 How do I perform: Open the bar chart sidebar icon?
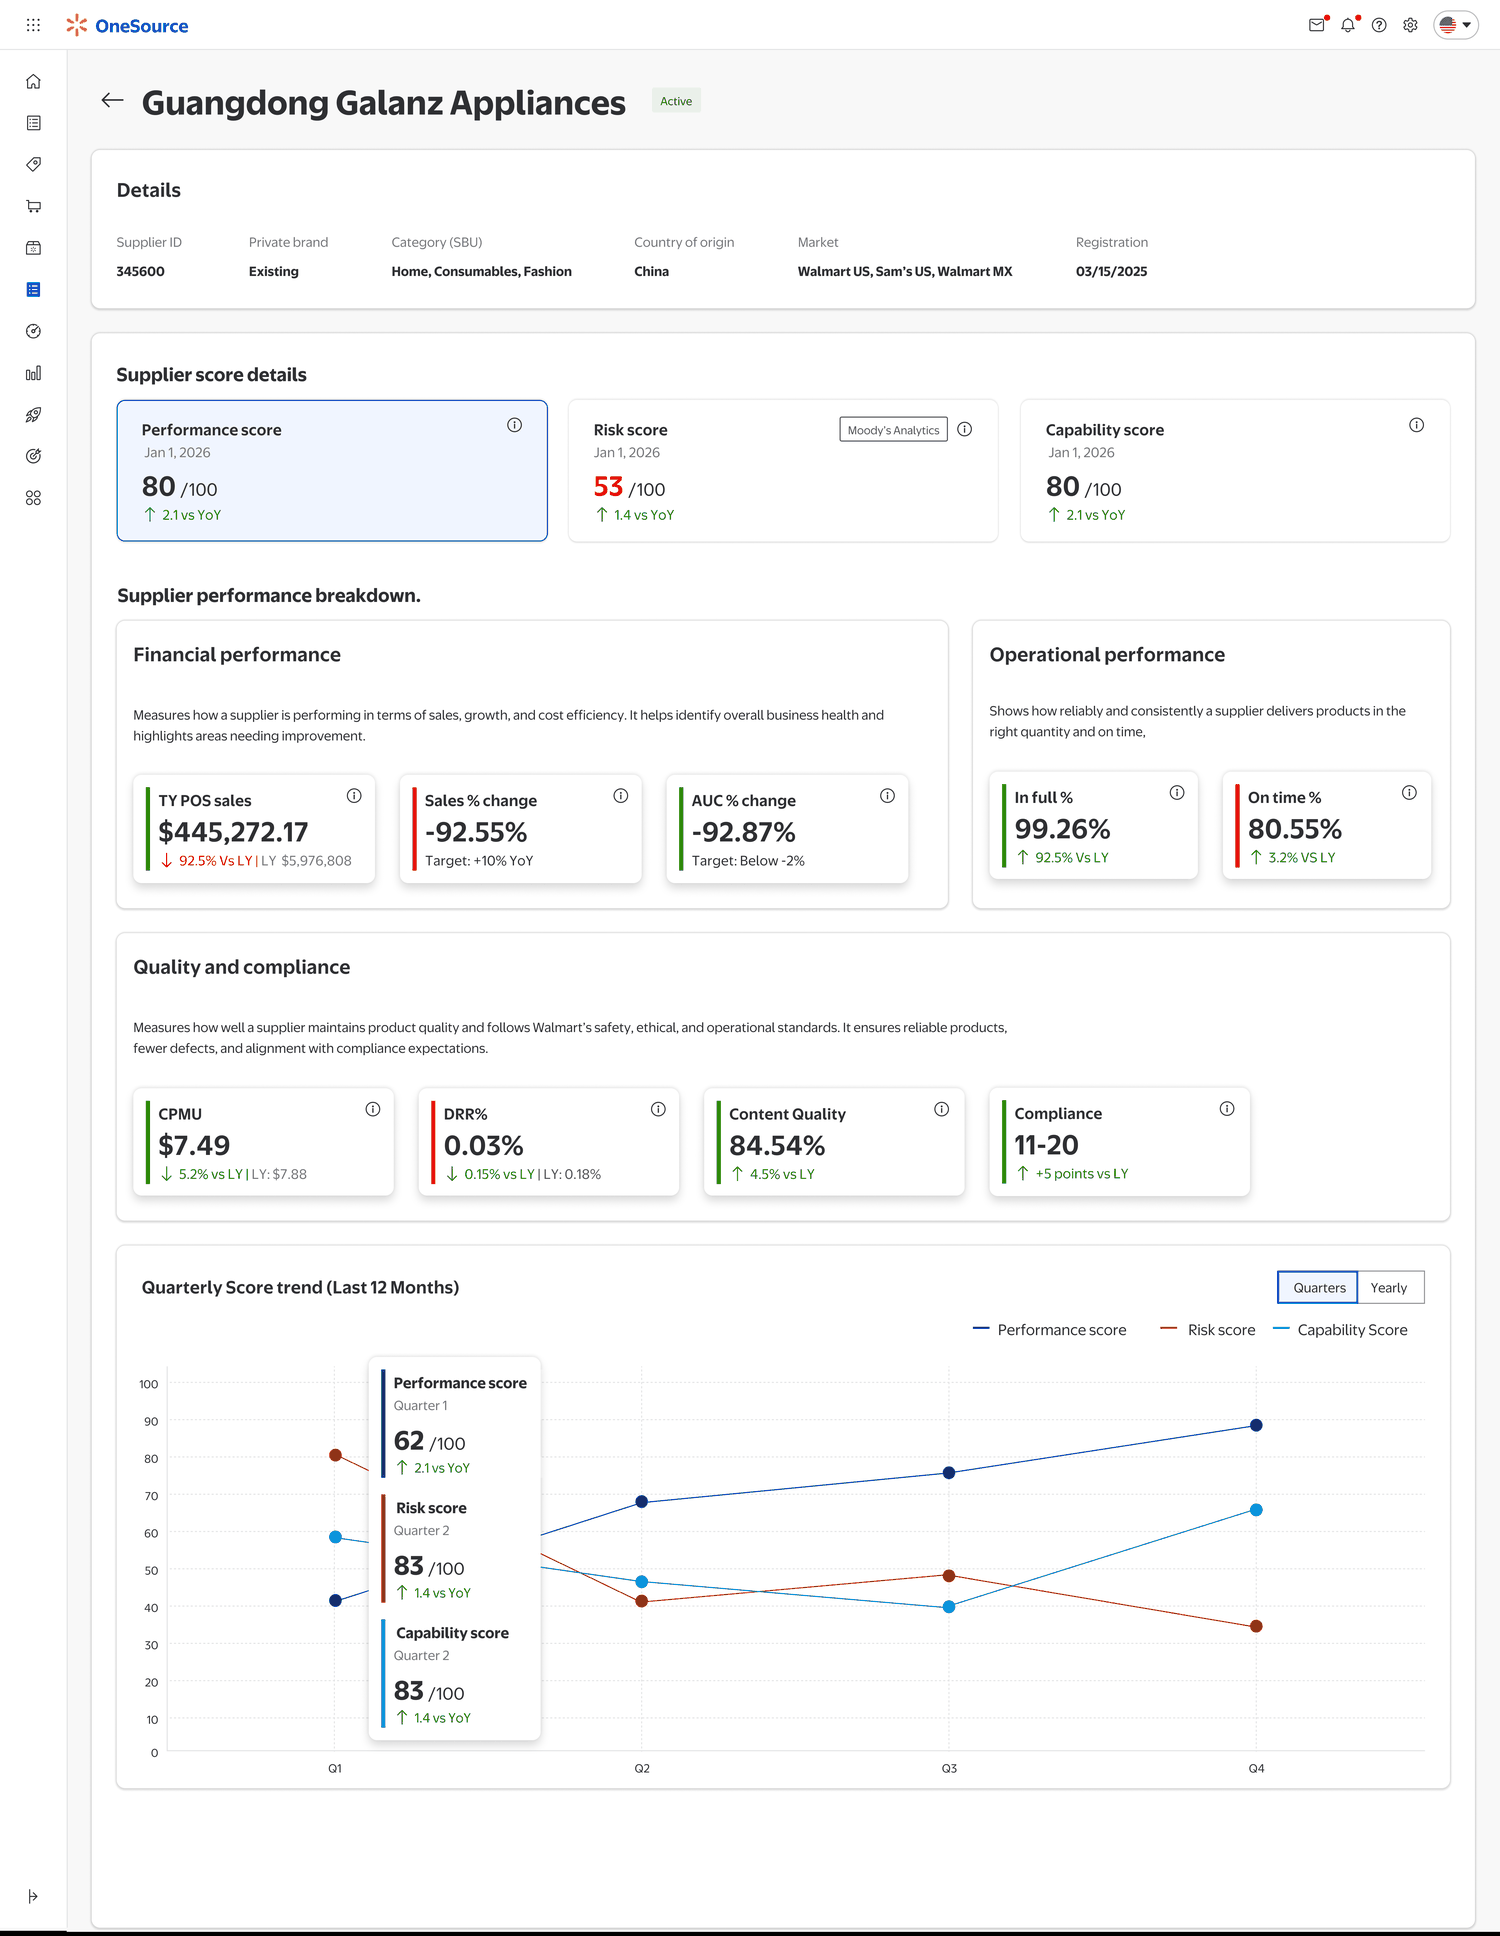(x=33, y=373)
